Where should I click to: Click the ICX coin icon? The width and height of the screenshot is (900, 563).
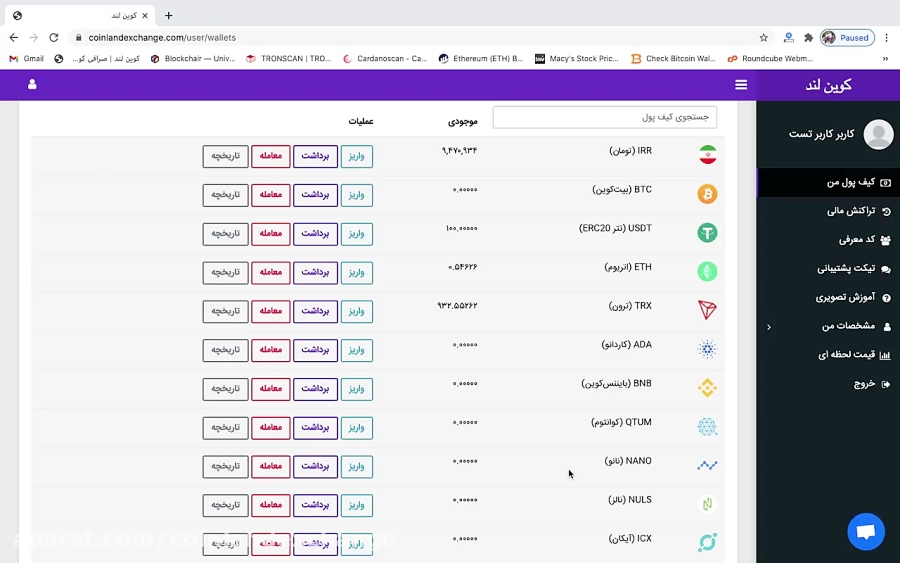(707, 542)
